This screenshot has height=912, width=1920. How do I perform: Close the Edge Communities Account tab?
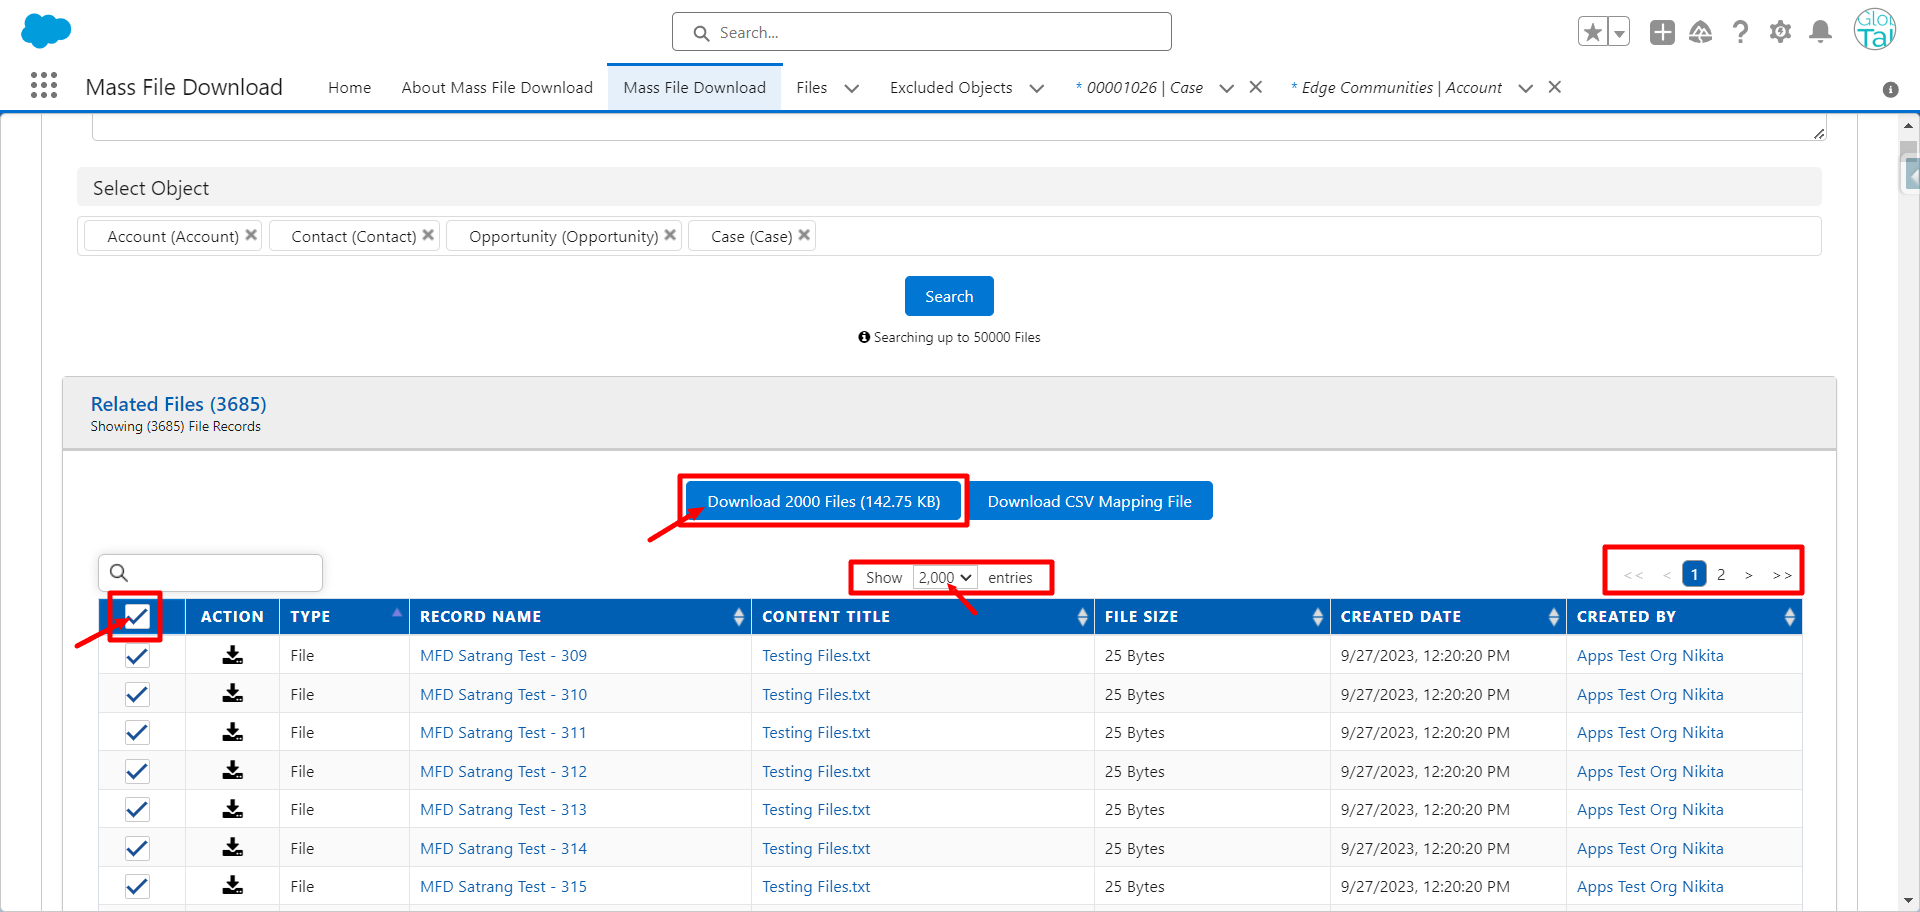(x=1555, y=87)
